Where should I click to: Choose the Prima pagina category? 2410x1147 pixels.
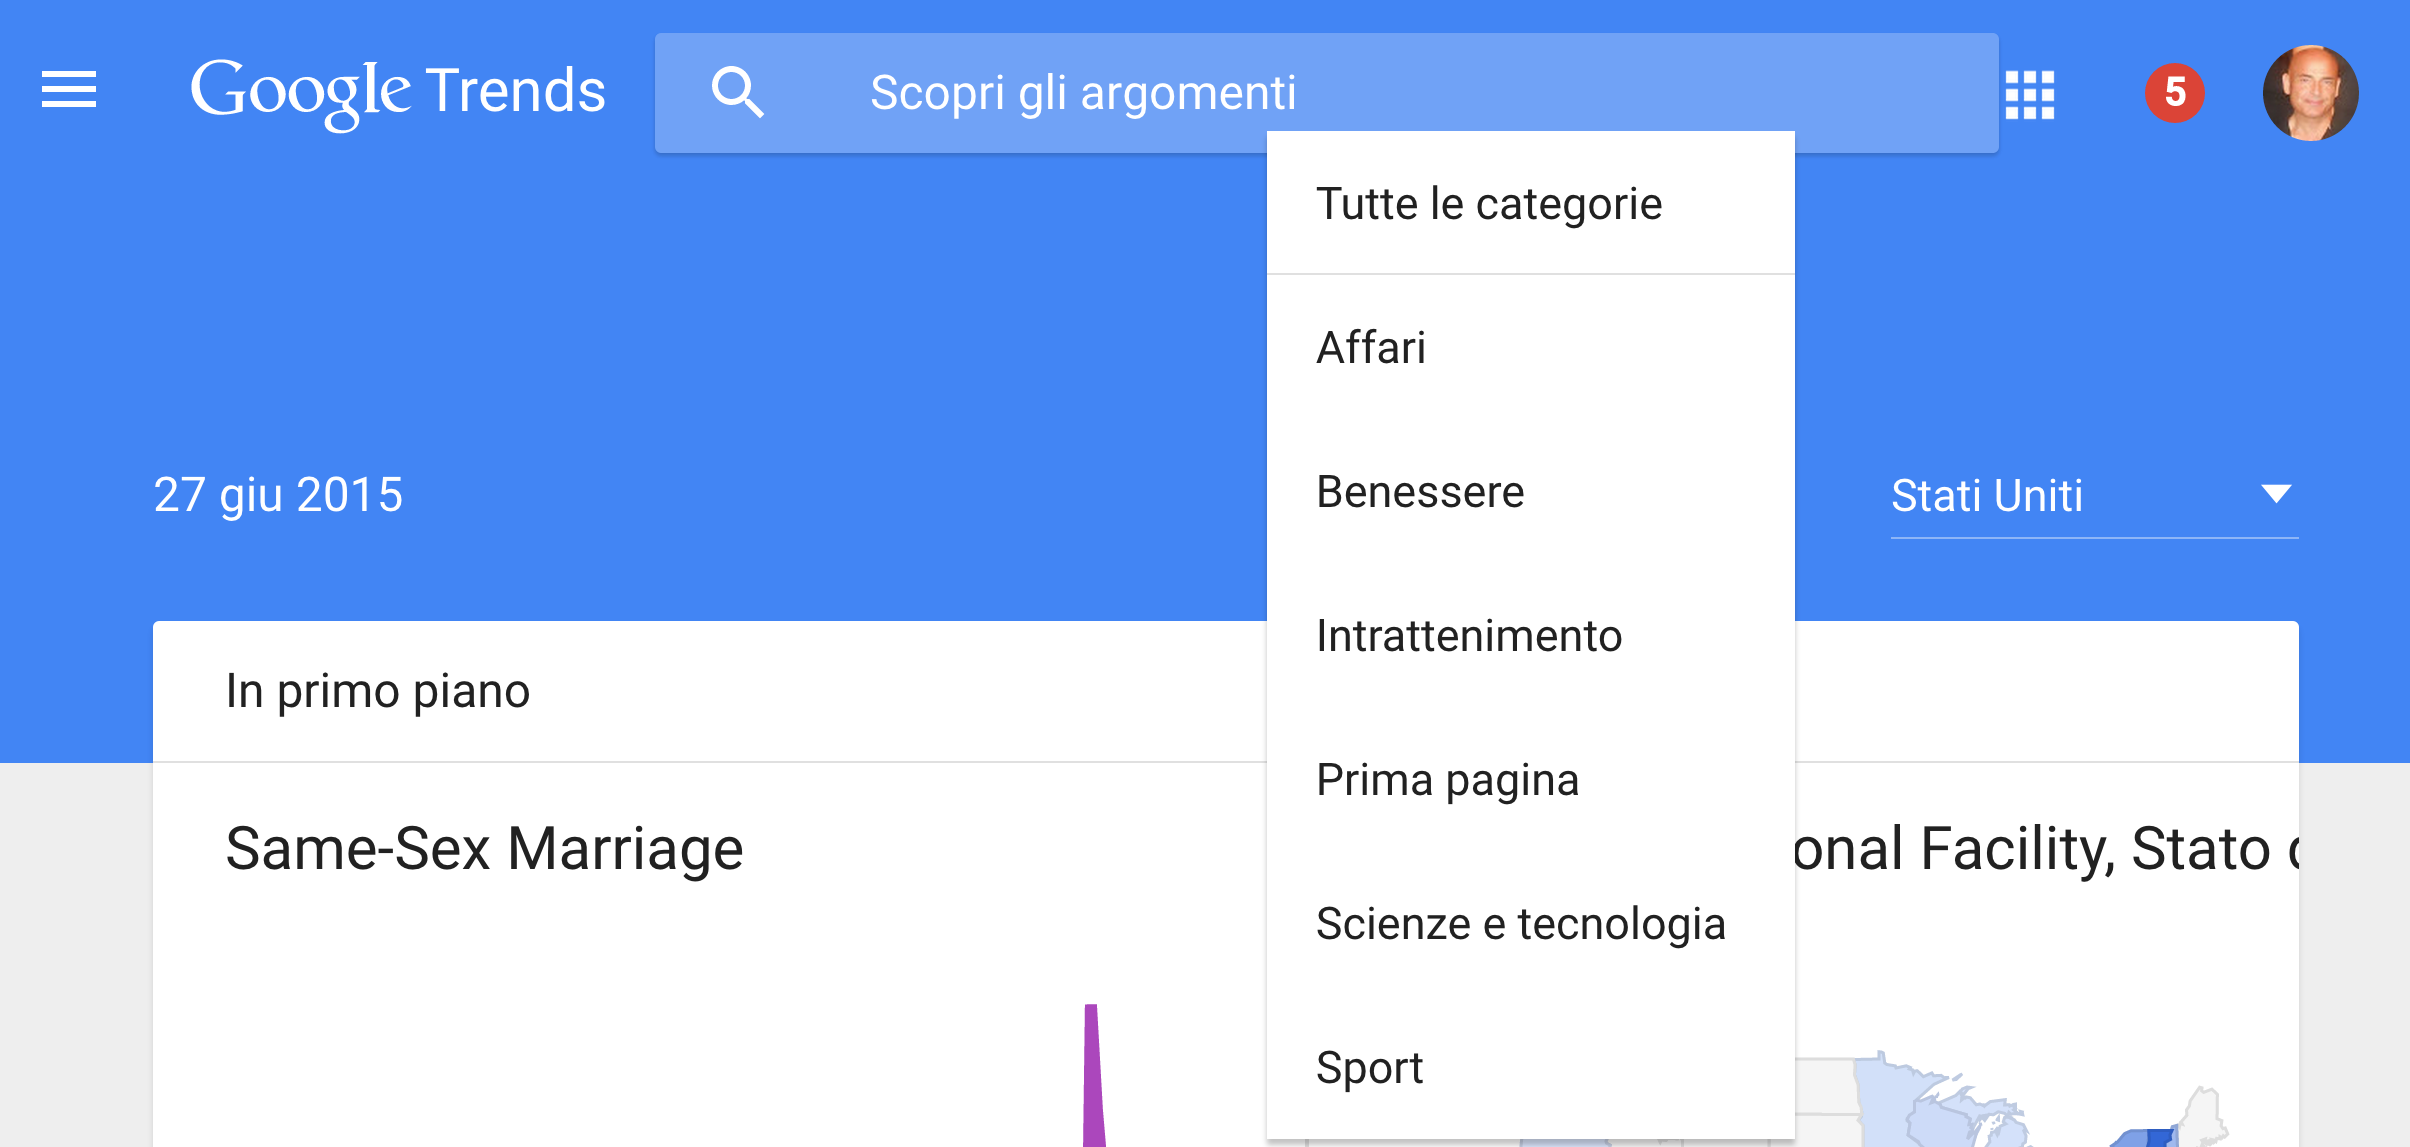click(1447, 780)
